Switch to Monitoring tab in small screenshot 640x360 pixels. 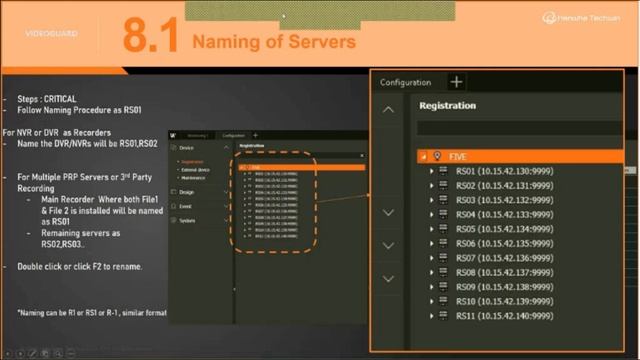tap(198, 136)
